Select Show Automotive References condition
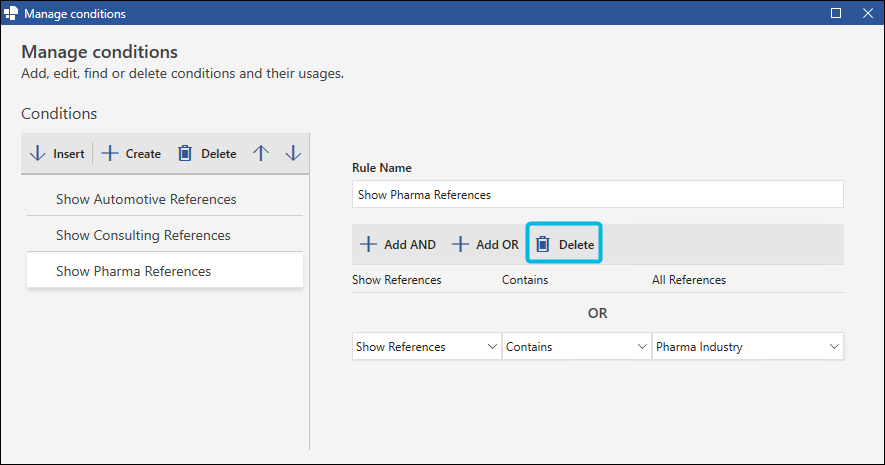The width and height of the screenshot is (885, 465). point(165,199)
